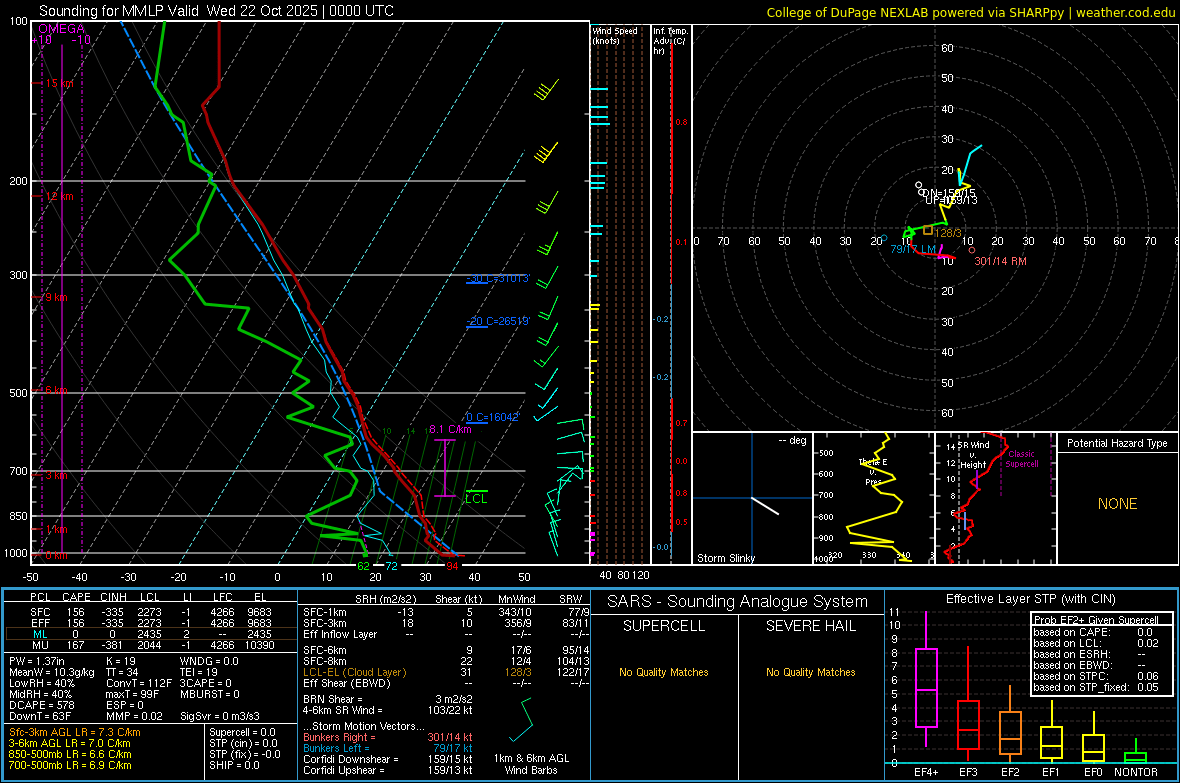Viewport: 1180px width, 783px height.
Task: Select the highlighted ML parcel row
Action: click(x=151, y=634)
